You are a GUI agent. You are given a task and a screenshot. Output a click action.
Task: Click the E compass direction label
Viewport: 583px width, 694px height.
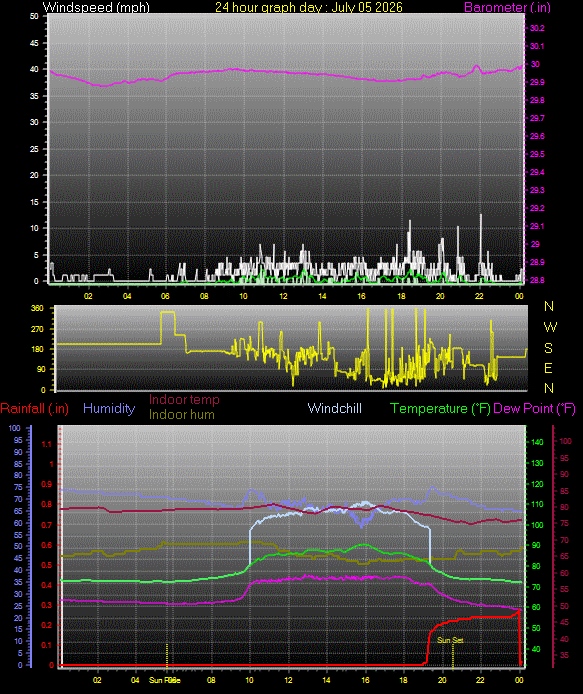click(x=548, y=368)
